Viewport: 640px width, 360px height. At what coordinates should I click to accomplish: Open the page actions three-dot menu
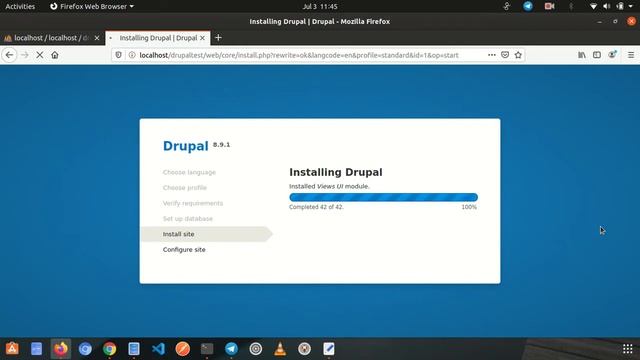pos(491,55)
